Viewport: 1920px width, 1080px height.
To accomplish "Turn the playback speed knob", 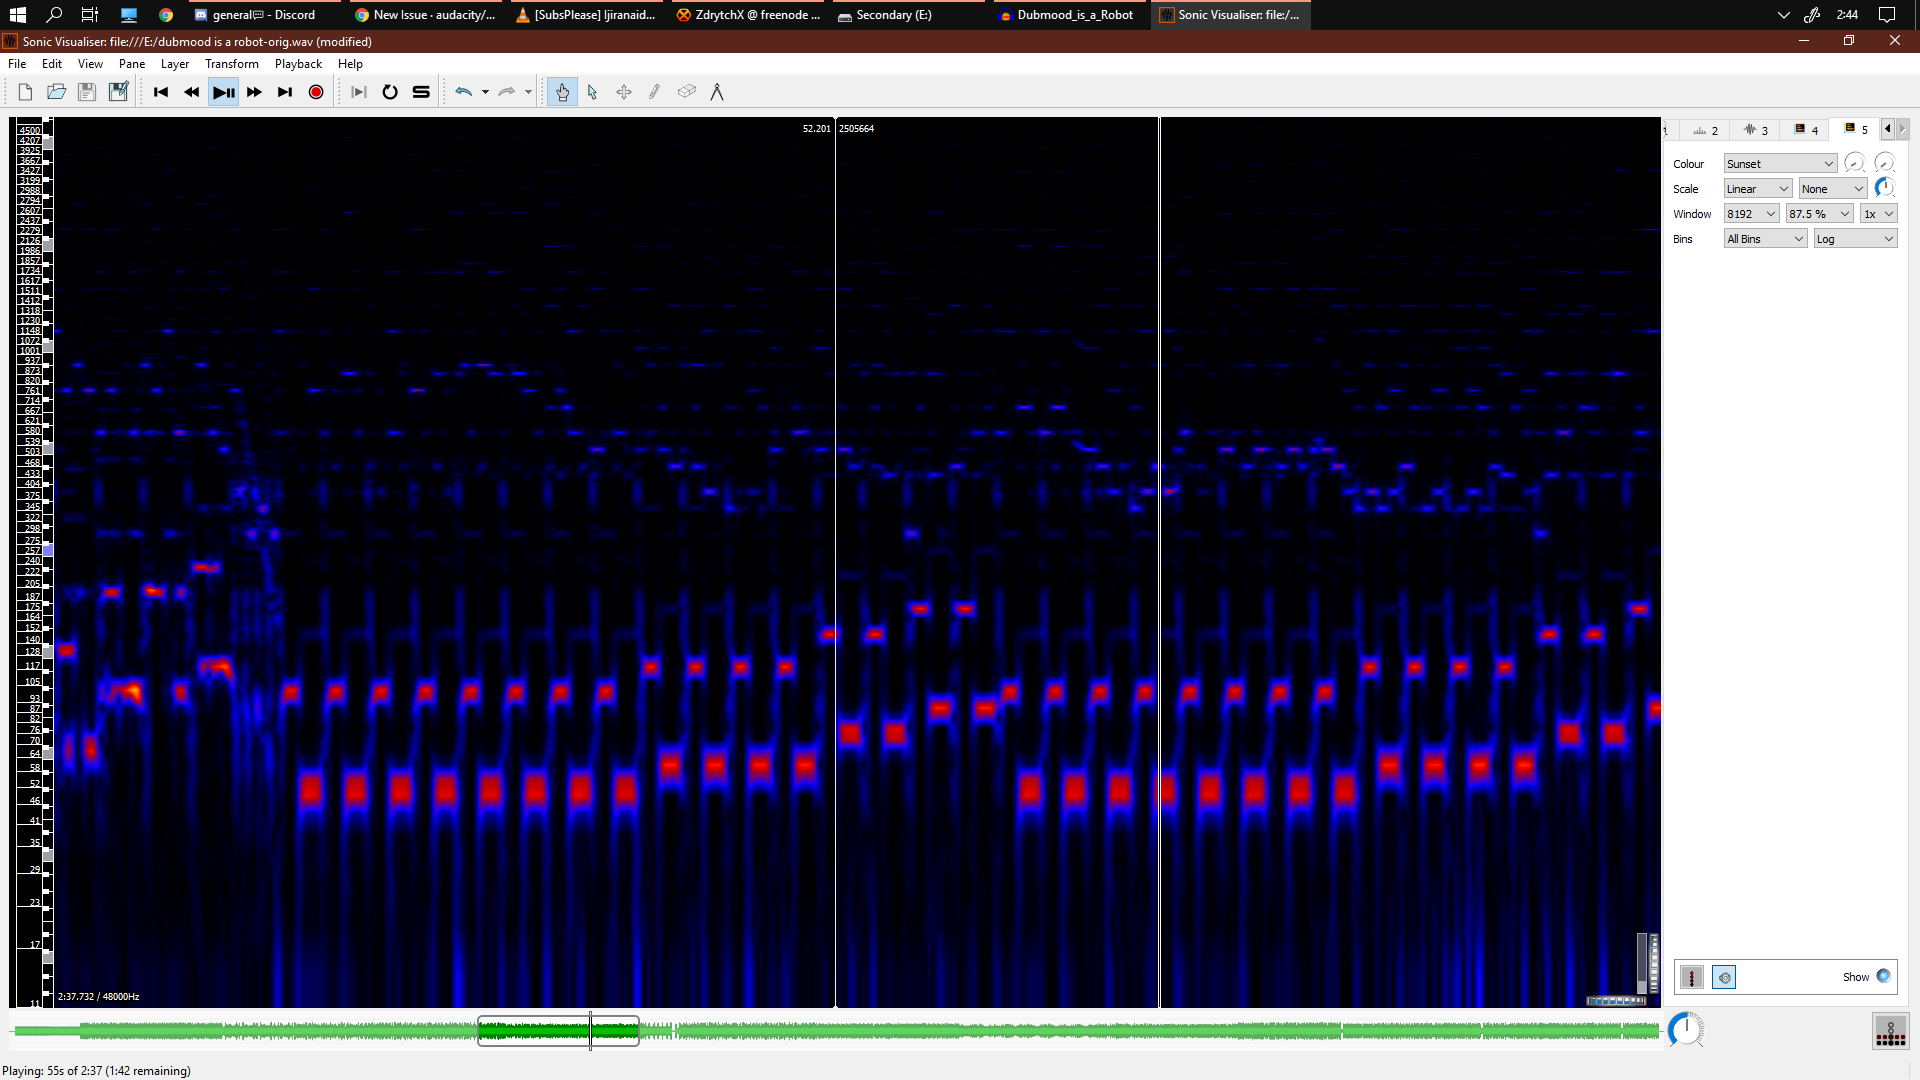I will coord(1686,1029).
